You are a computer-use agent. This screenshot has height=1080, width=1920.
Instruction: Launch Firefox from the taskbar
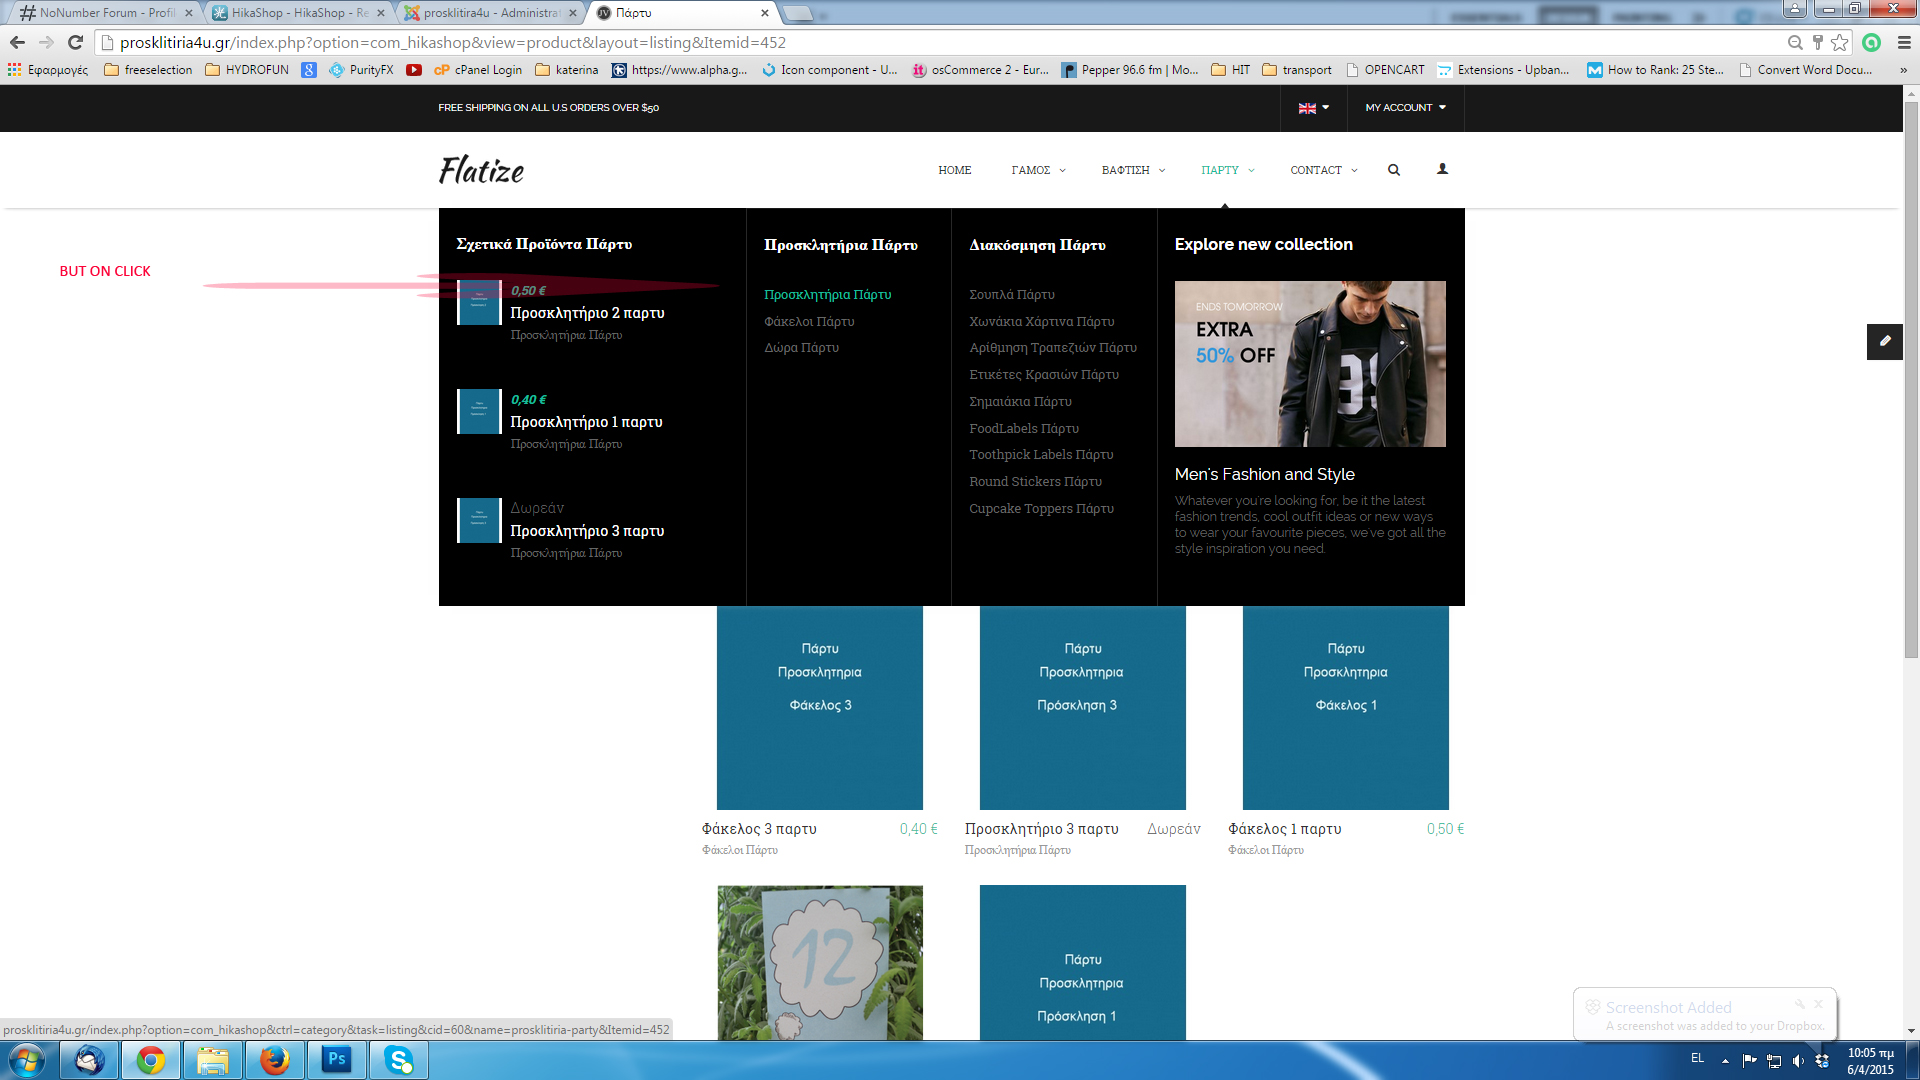coord(274,1059)
